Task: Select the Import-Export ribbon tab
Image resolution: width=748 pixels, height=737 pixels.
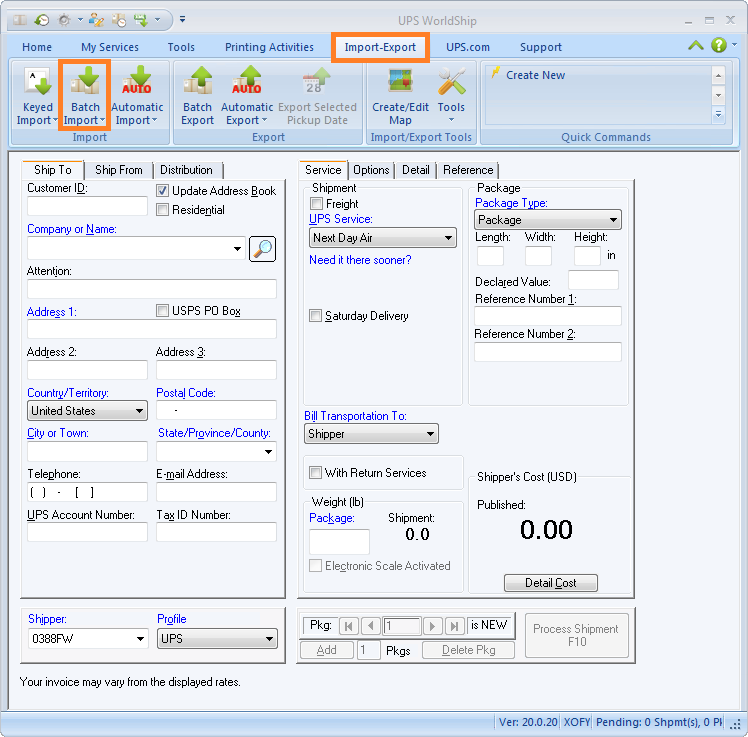Action: 380,47
